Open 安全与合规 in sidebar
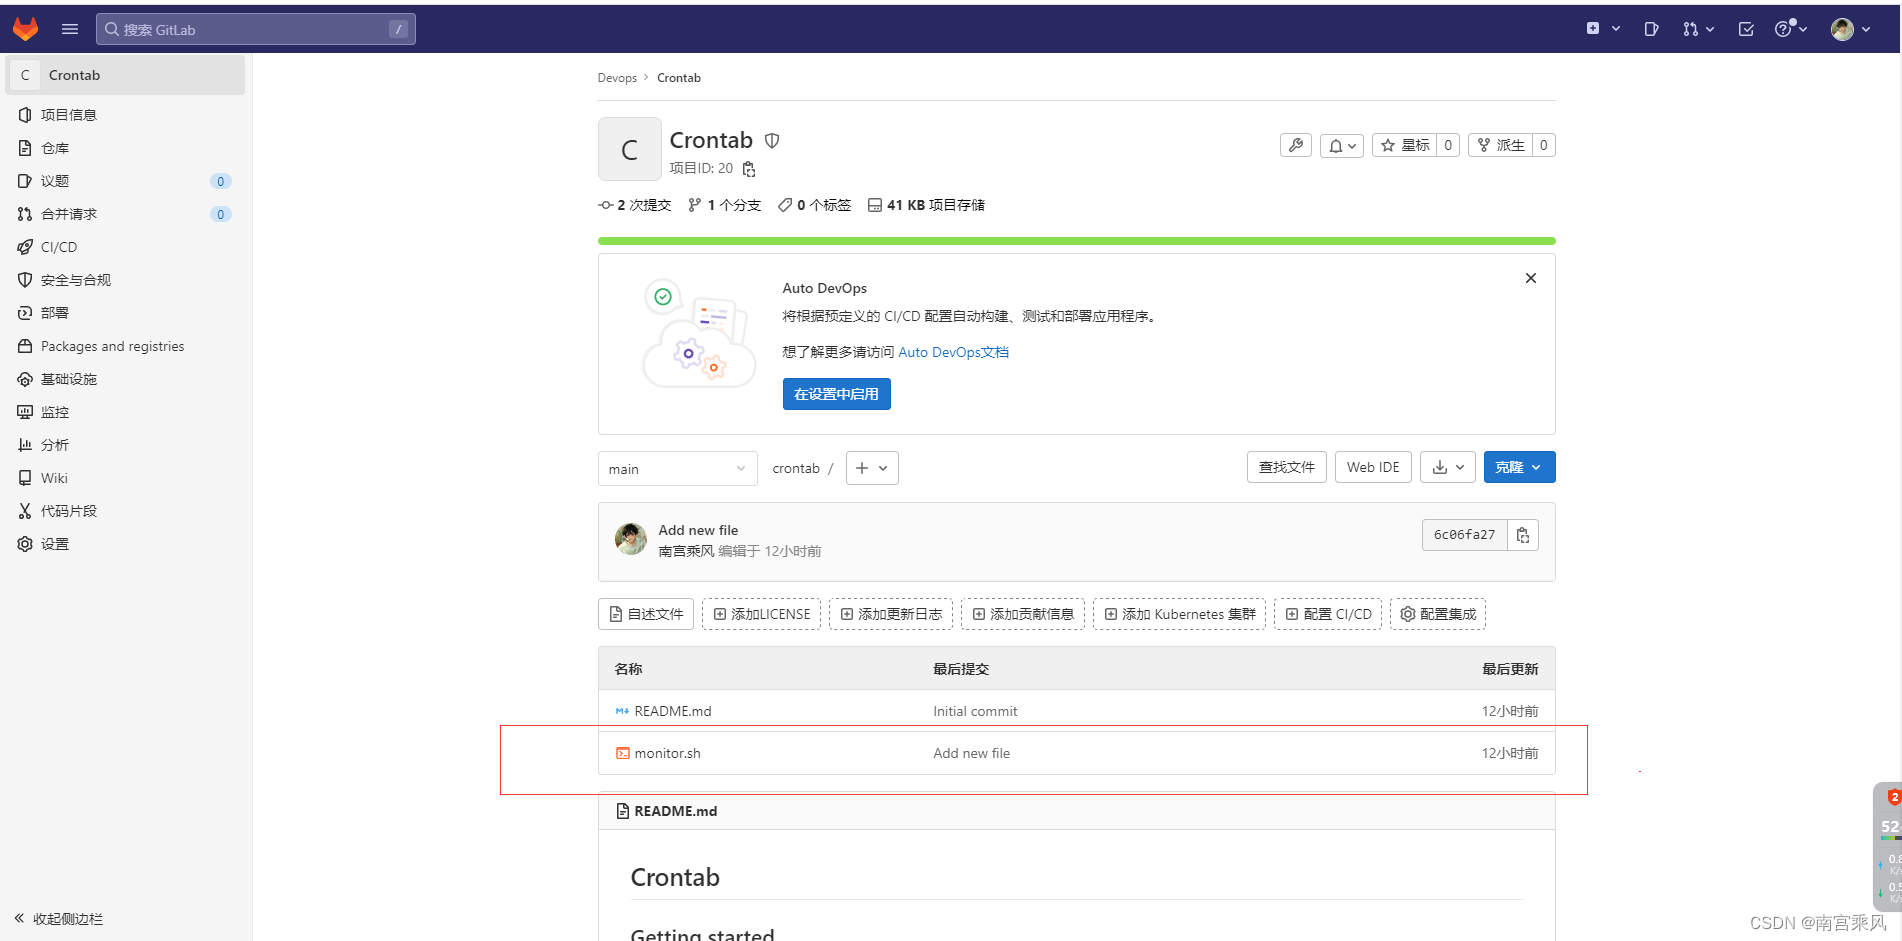The height and width of the screenshot is (941, 1902). [125, 280]
